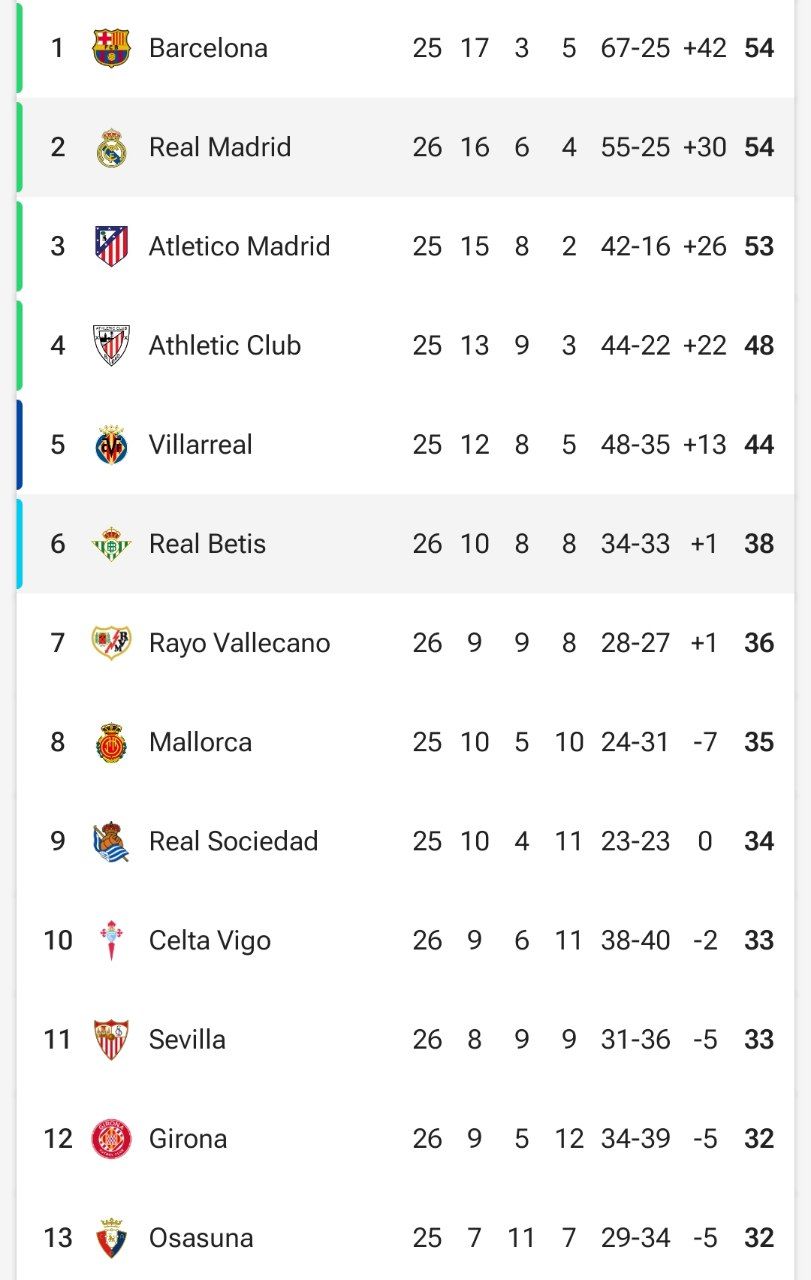Click the Athletic Club crest
811x1280 pixels.
point(111,345)
